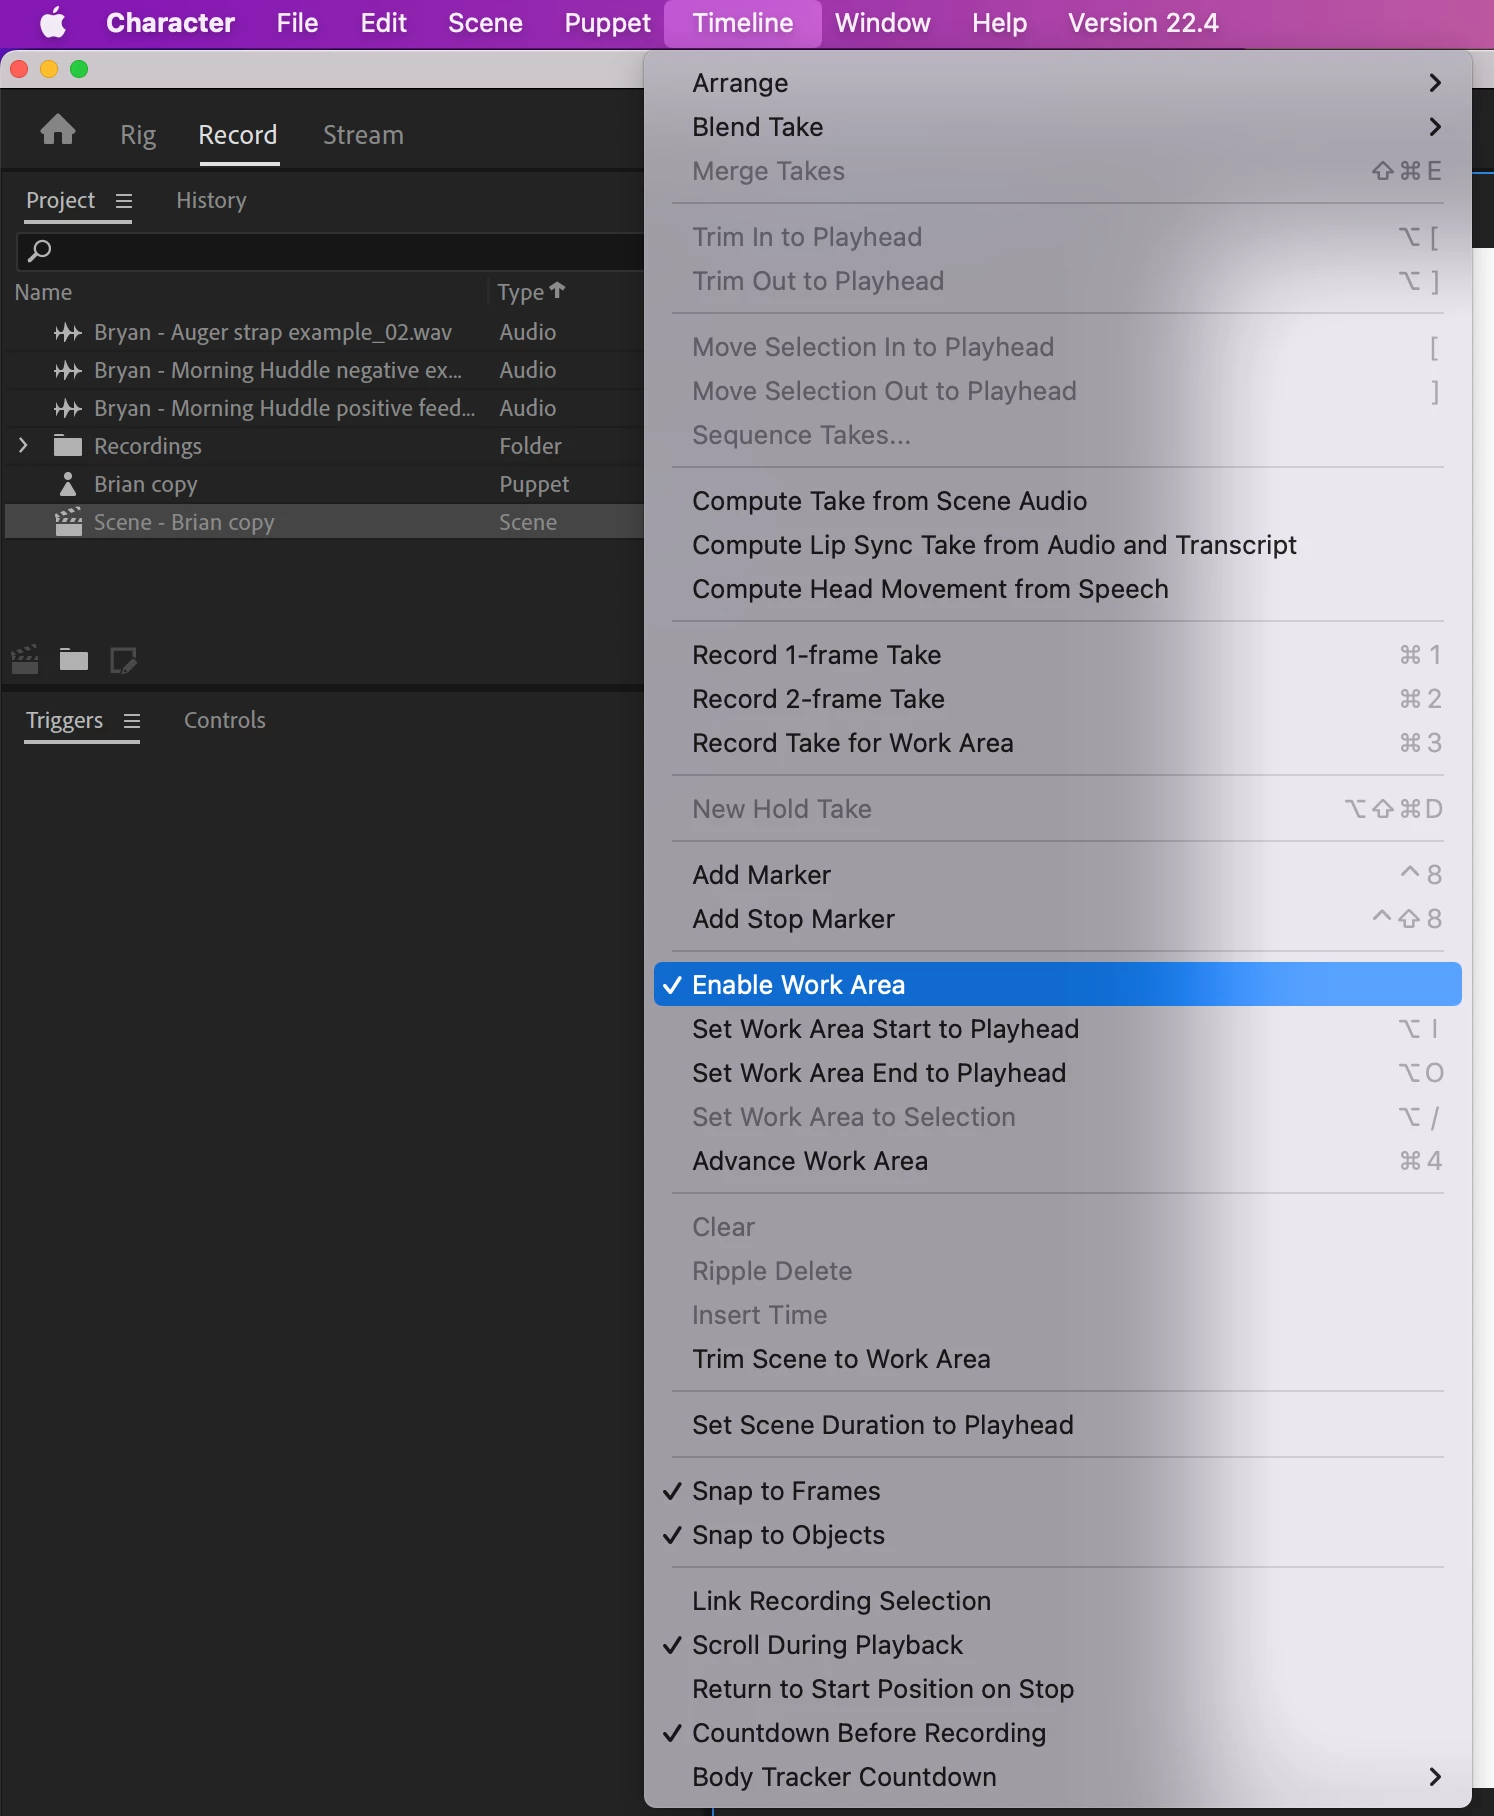Screen dimensions: 1494x1816
Task: Choose Compute Take from Scene Audio
Action: [1057, 500]
